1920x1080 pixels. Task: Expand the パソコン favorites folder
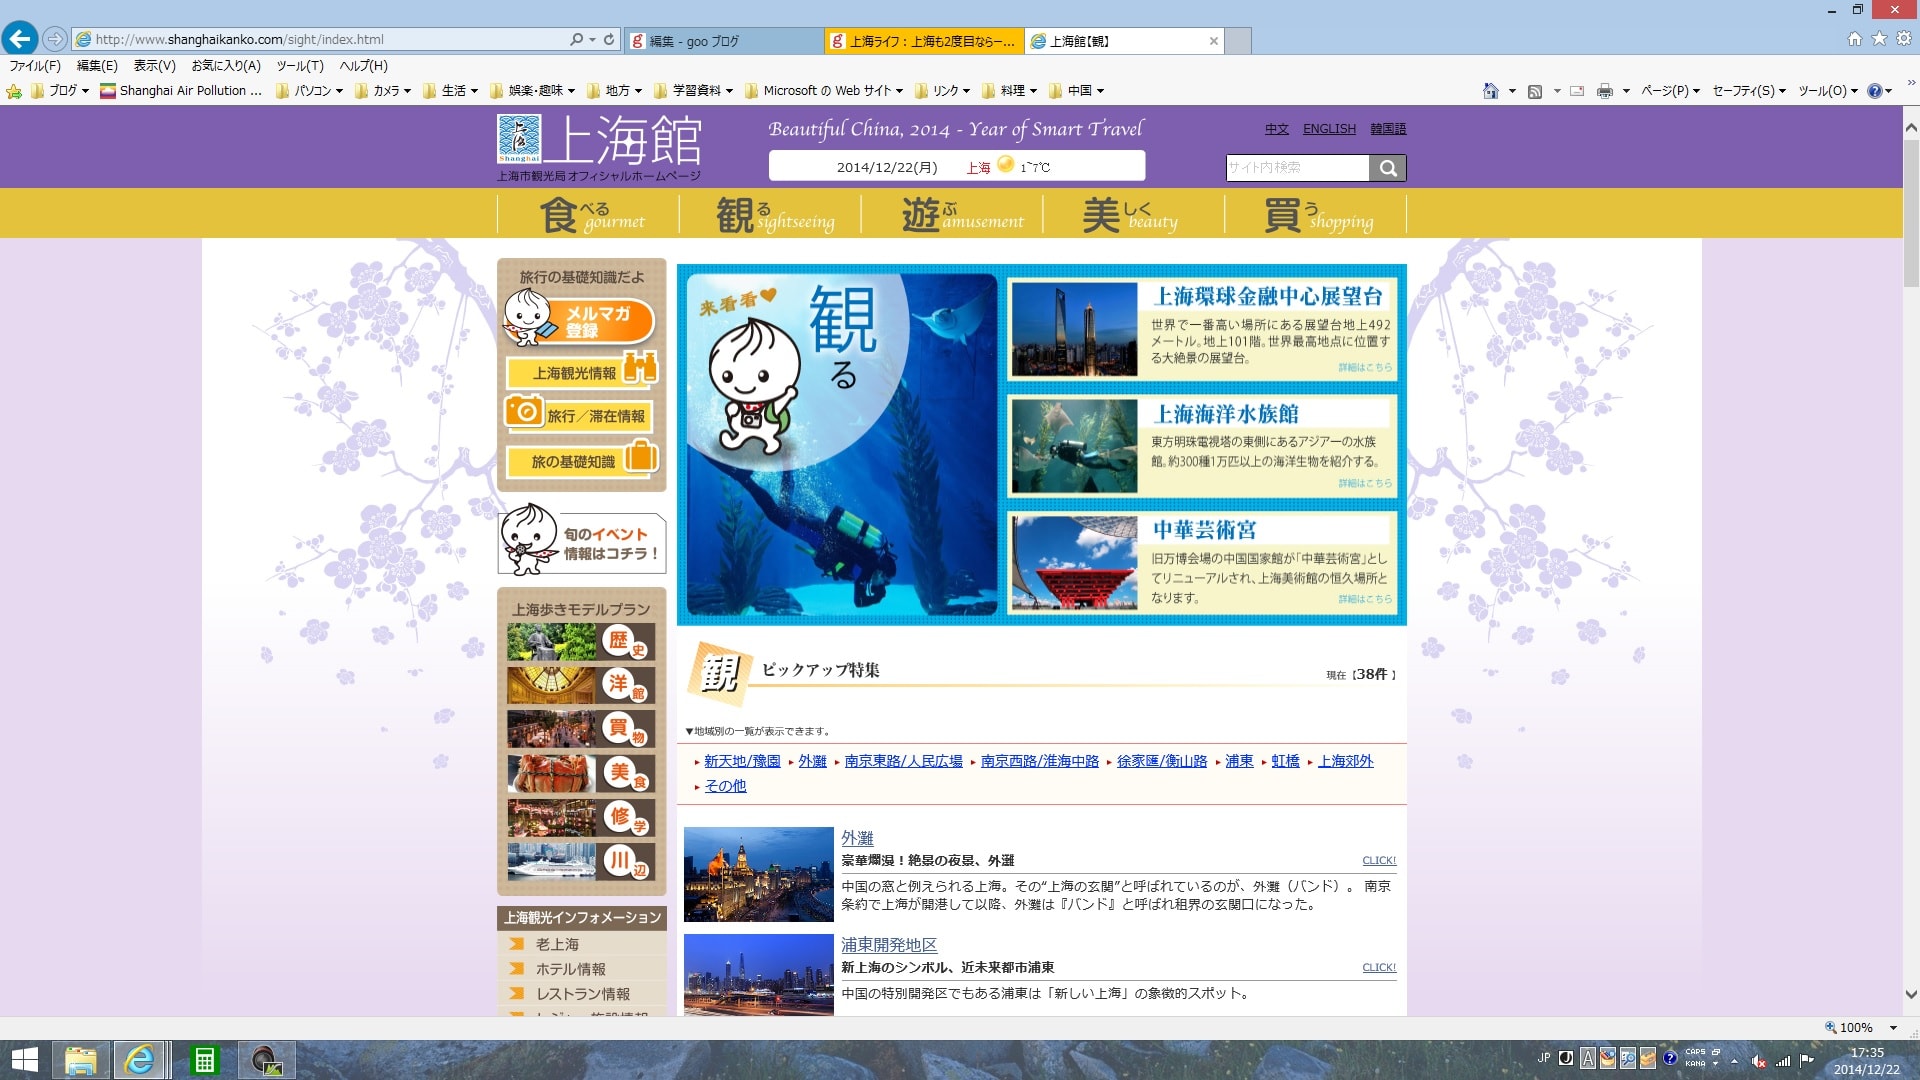310,91
